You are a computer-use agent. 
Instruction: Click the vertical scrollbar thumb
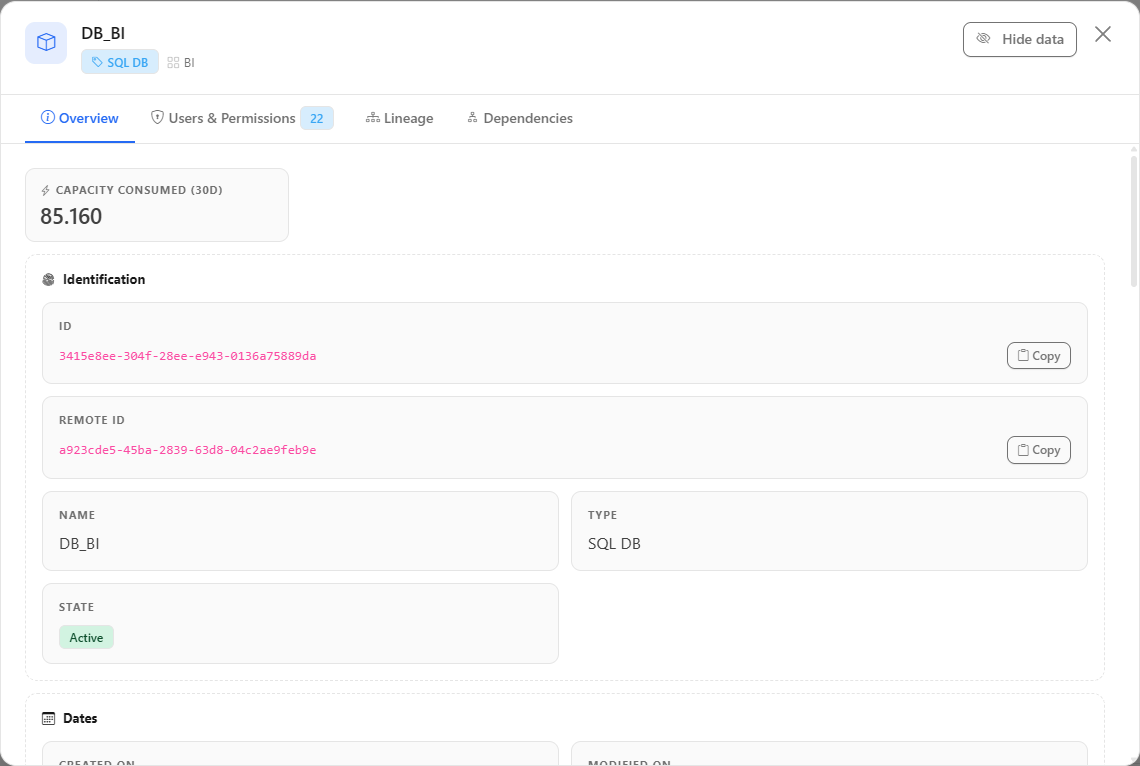(1133, 221)
